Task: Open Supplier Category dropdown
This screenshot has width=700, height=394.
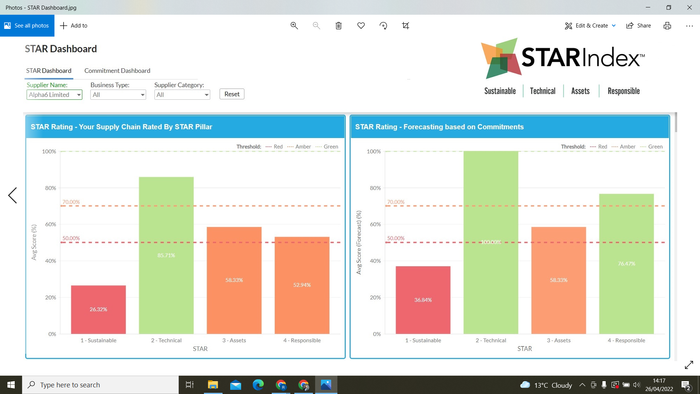Action: (x=182, y=95)
